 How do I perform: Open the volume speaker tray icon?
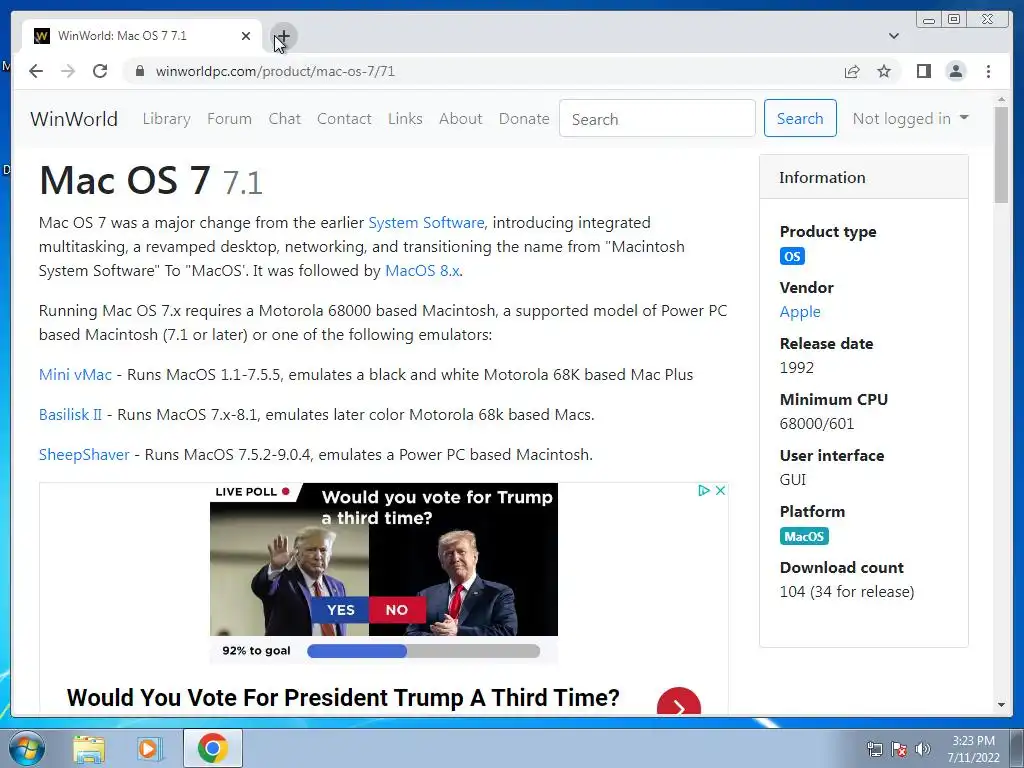pyautogui.click(x=923, y=749)
